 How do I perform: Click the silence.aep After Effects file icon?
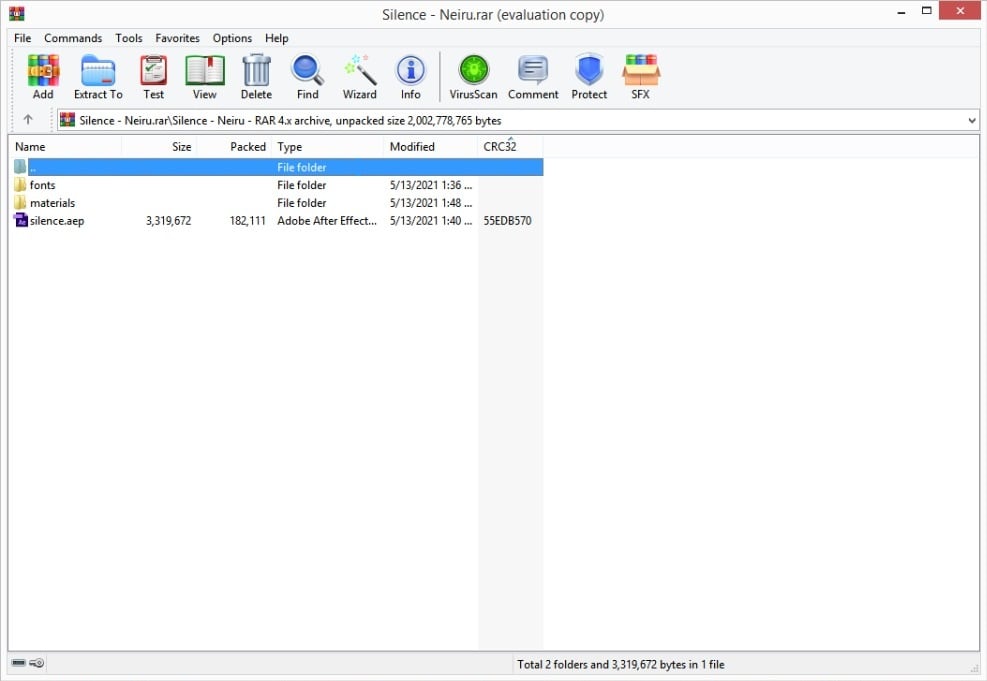click(x=21, y=220)
